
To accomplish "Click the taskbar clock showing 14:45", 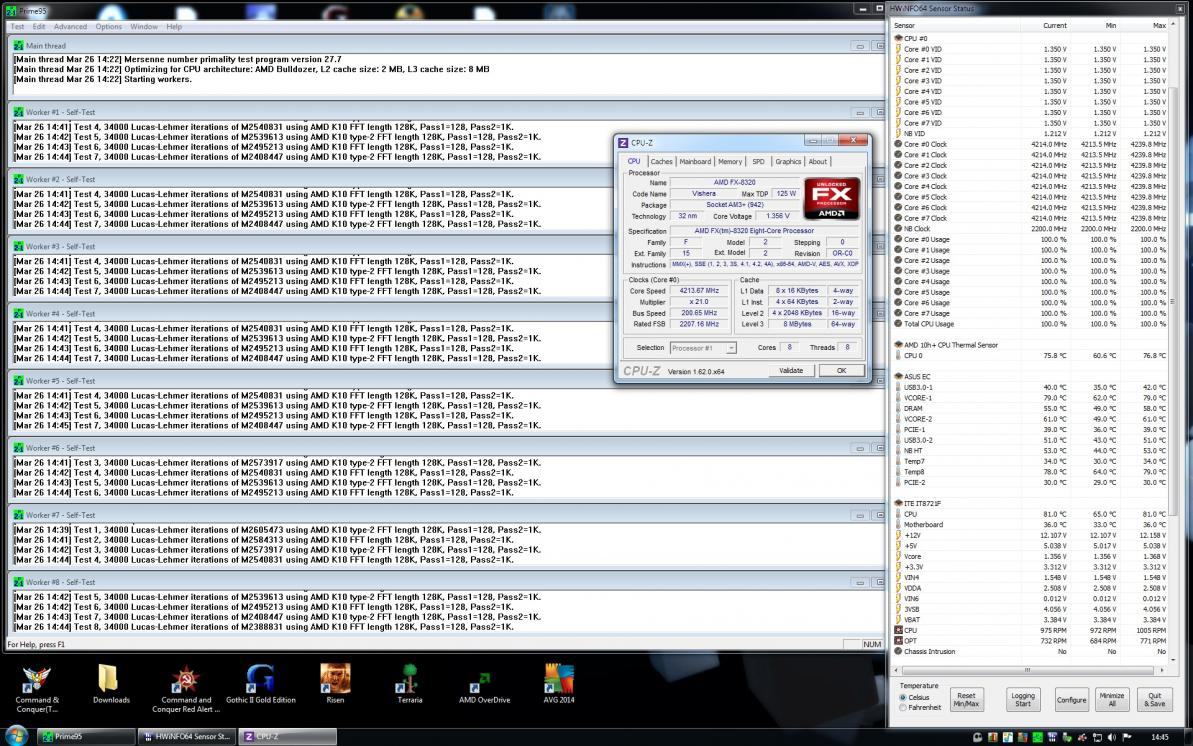I will click(1160, 737).
